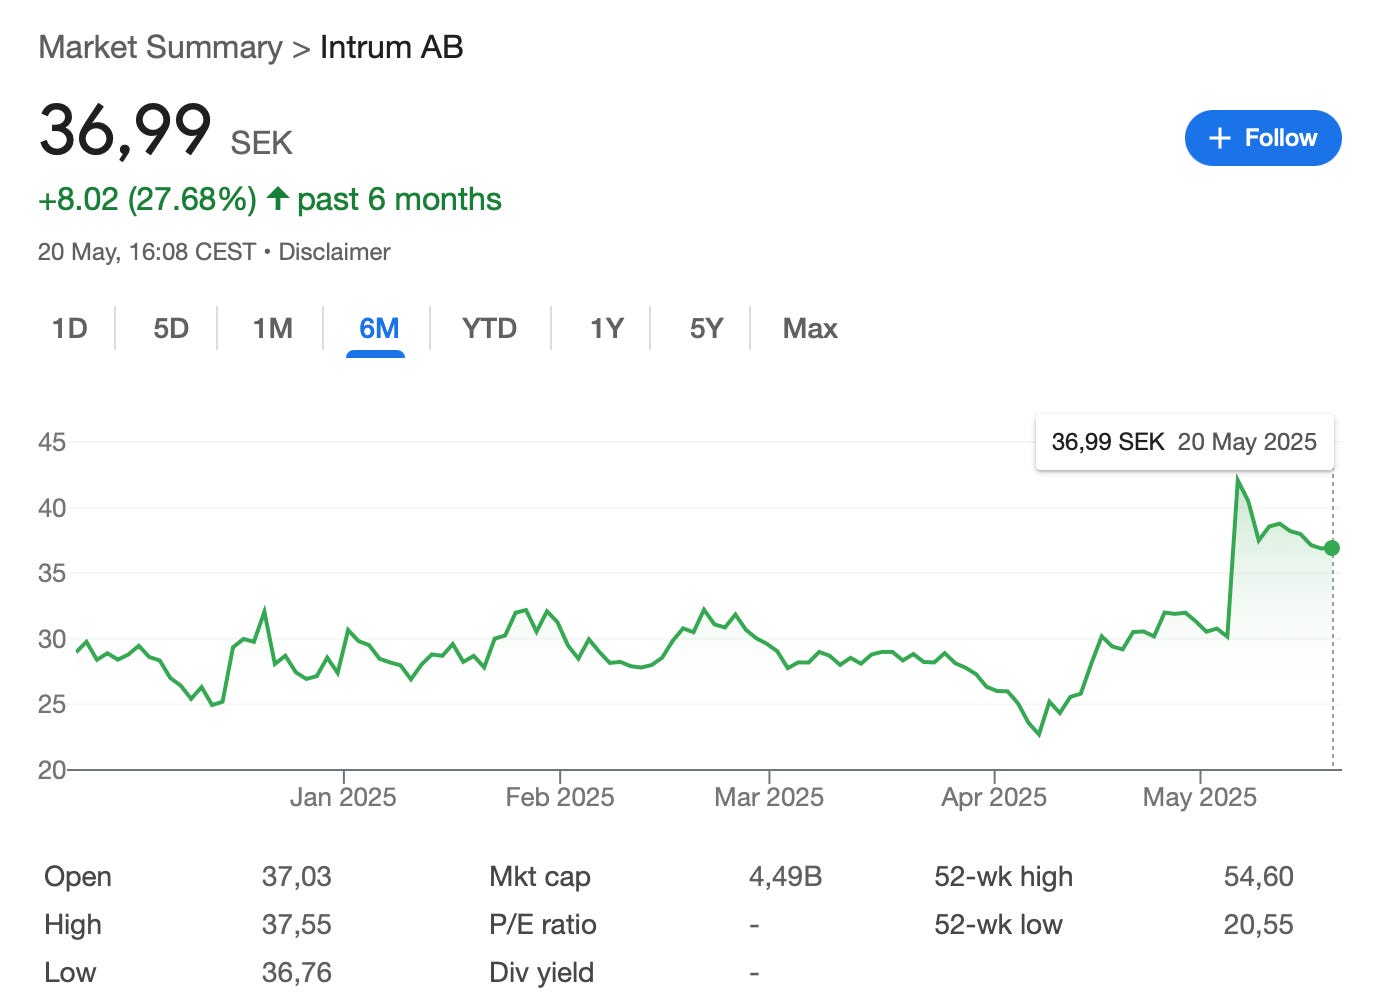The image size is (1396, 1006).
Task: Click the High value 37,55
Action: 297,925
